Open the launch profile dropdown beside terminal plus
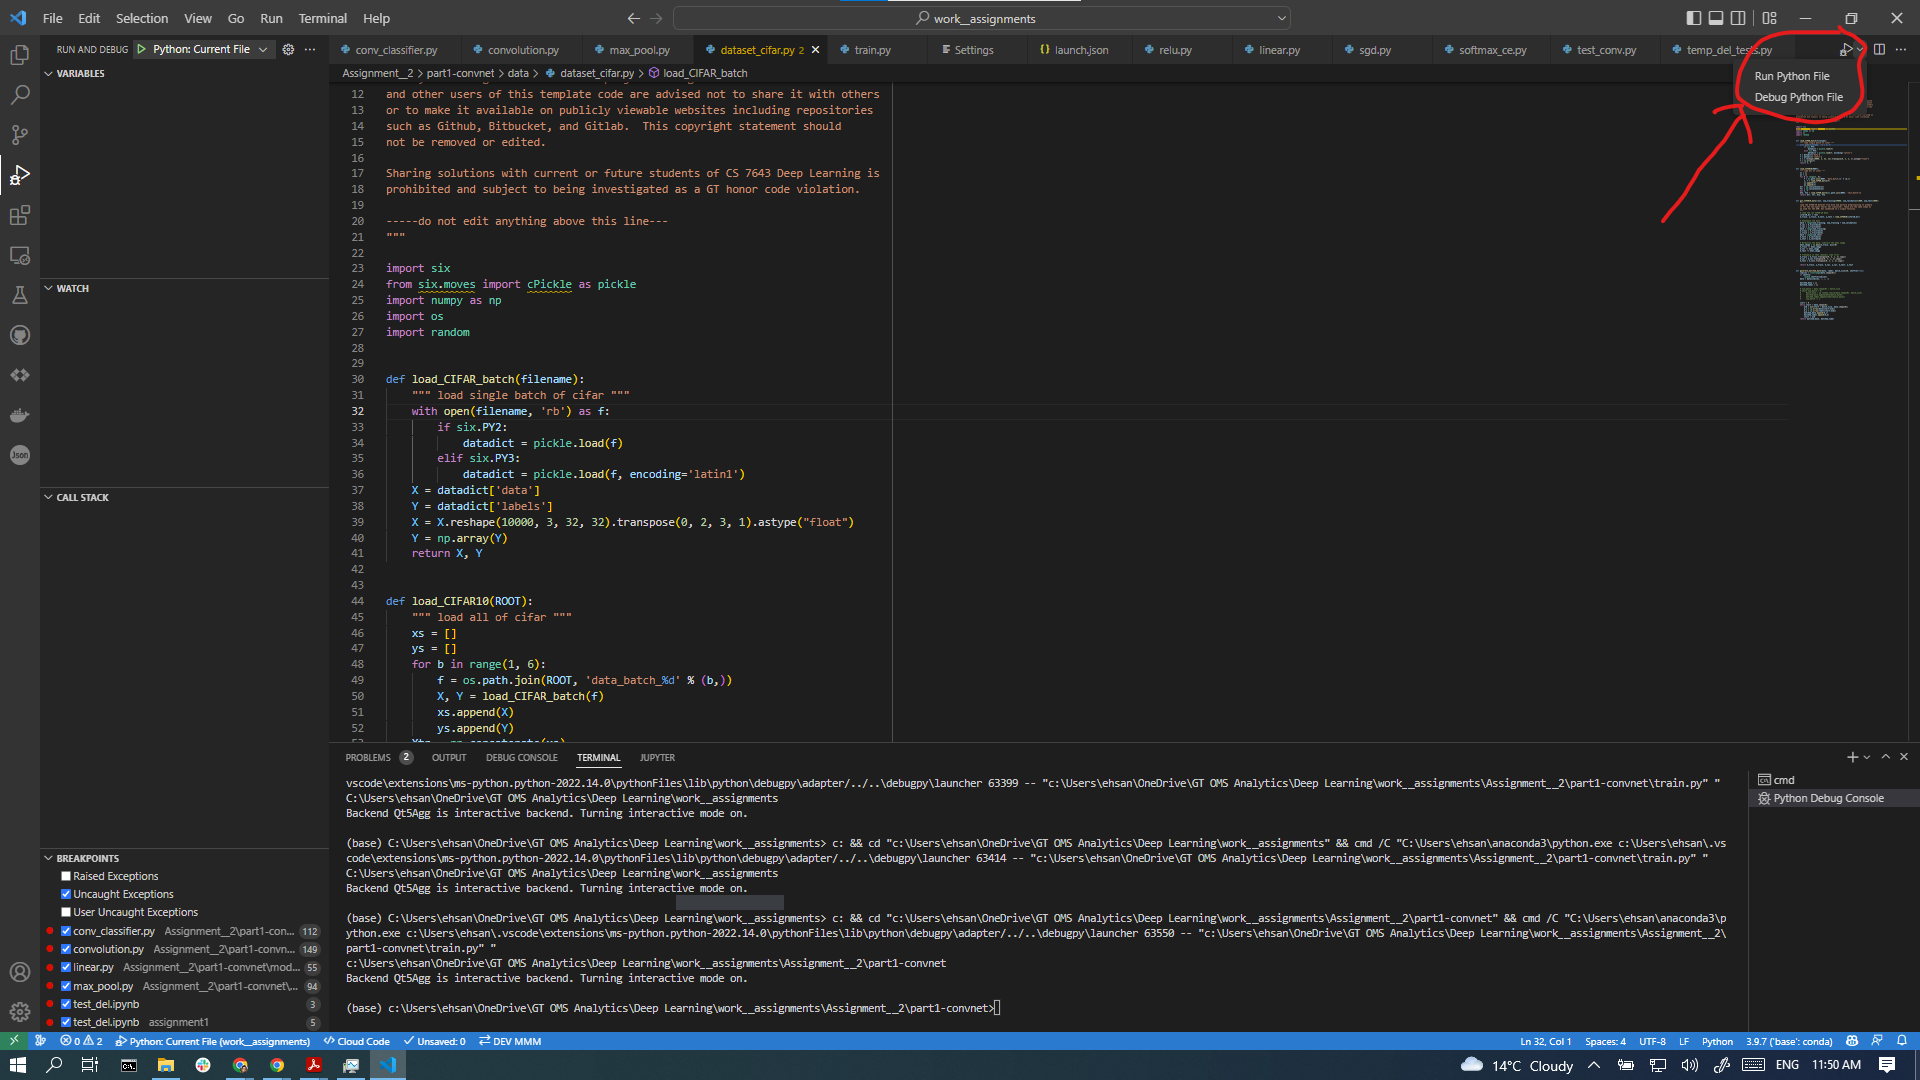The width and height of the screenshot is (1920, 1080). coord(1867,757)
